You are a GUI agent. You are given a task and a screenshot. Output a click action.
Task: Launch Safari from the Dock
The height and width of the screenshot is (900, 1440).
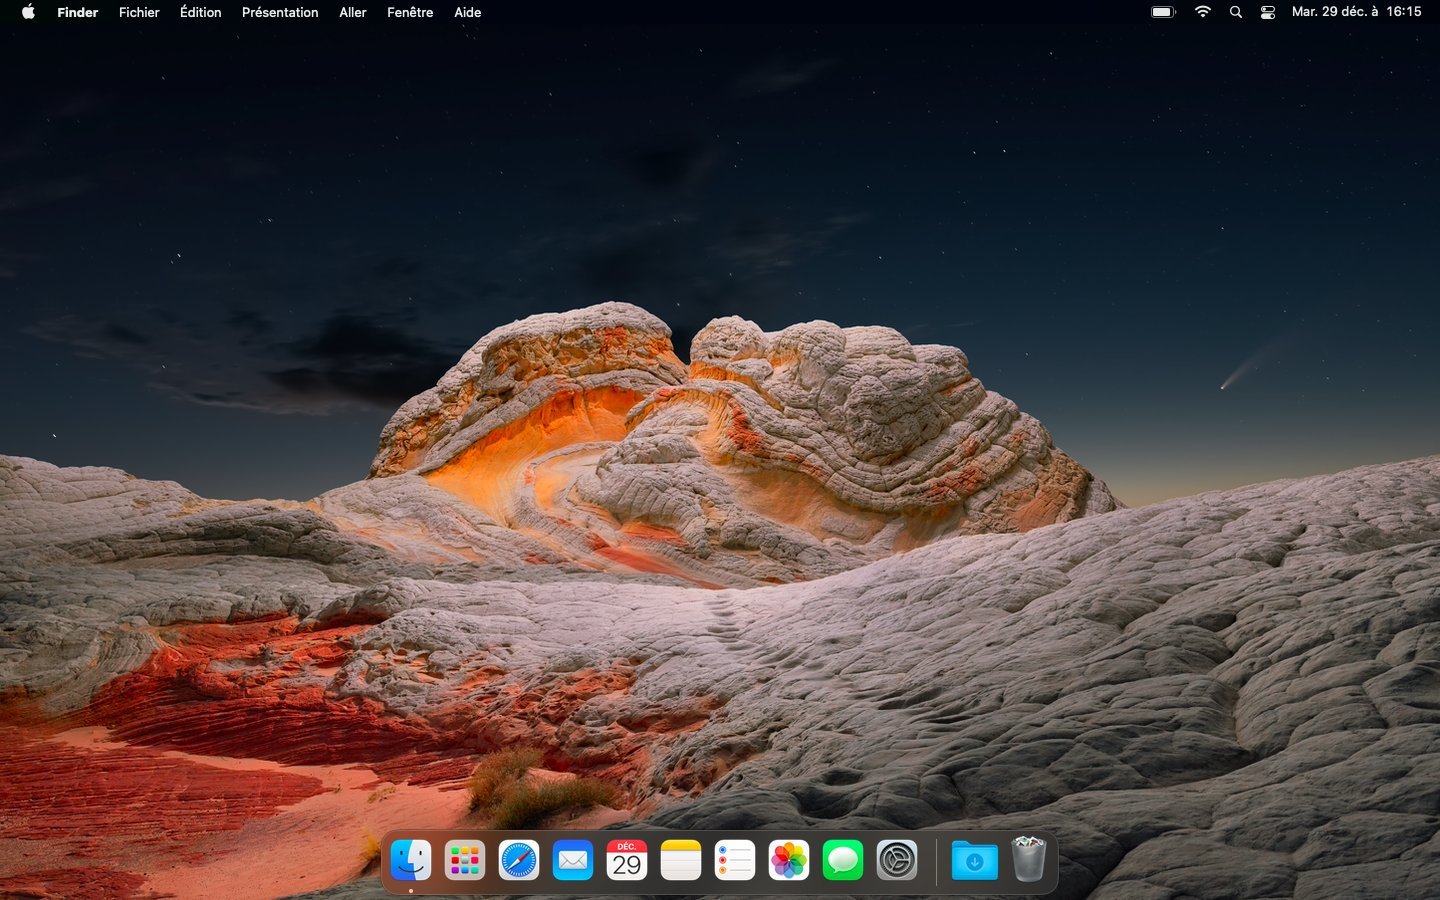tap(519, 860)
